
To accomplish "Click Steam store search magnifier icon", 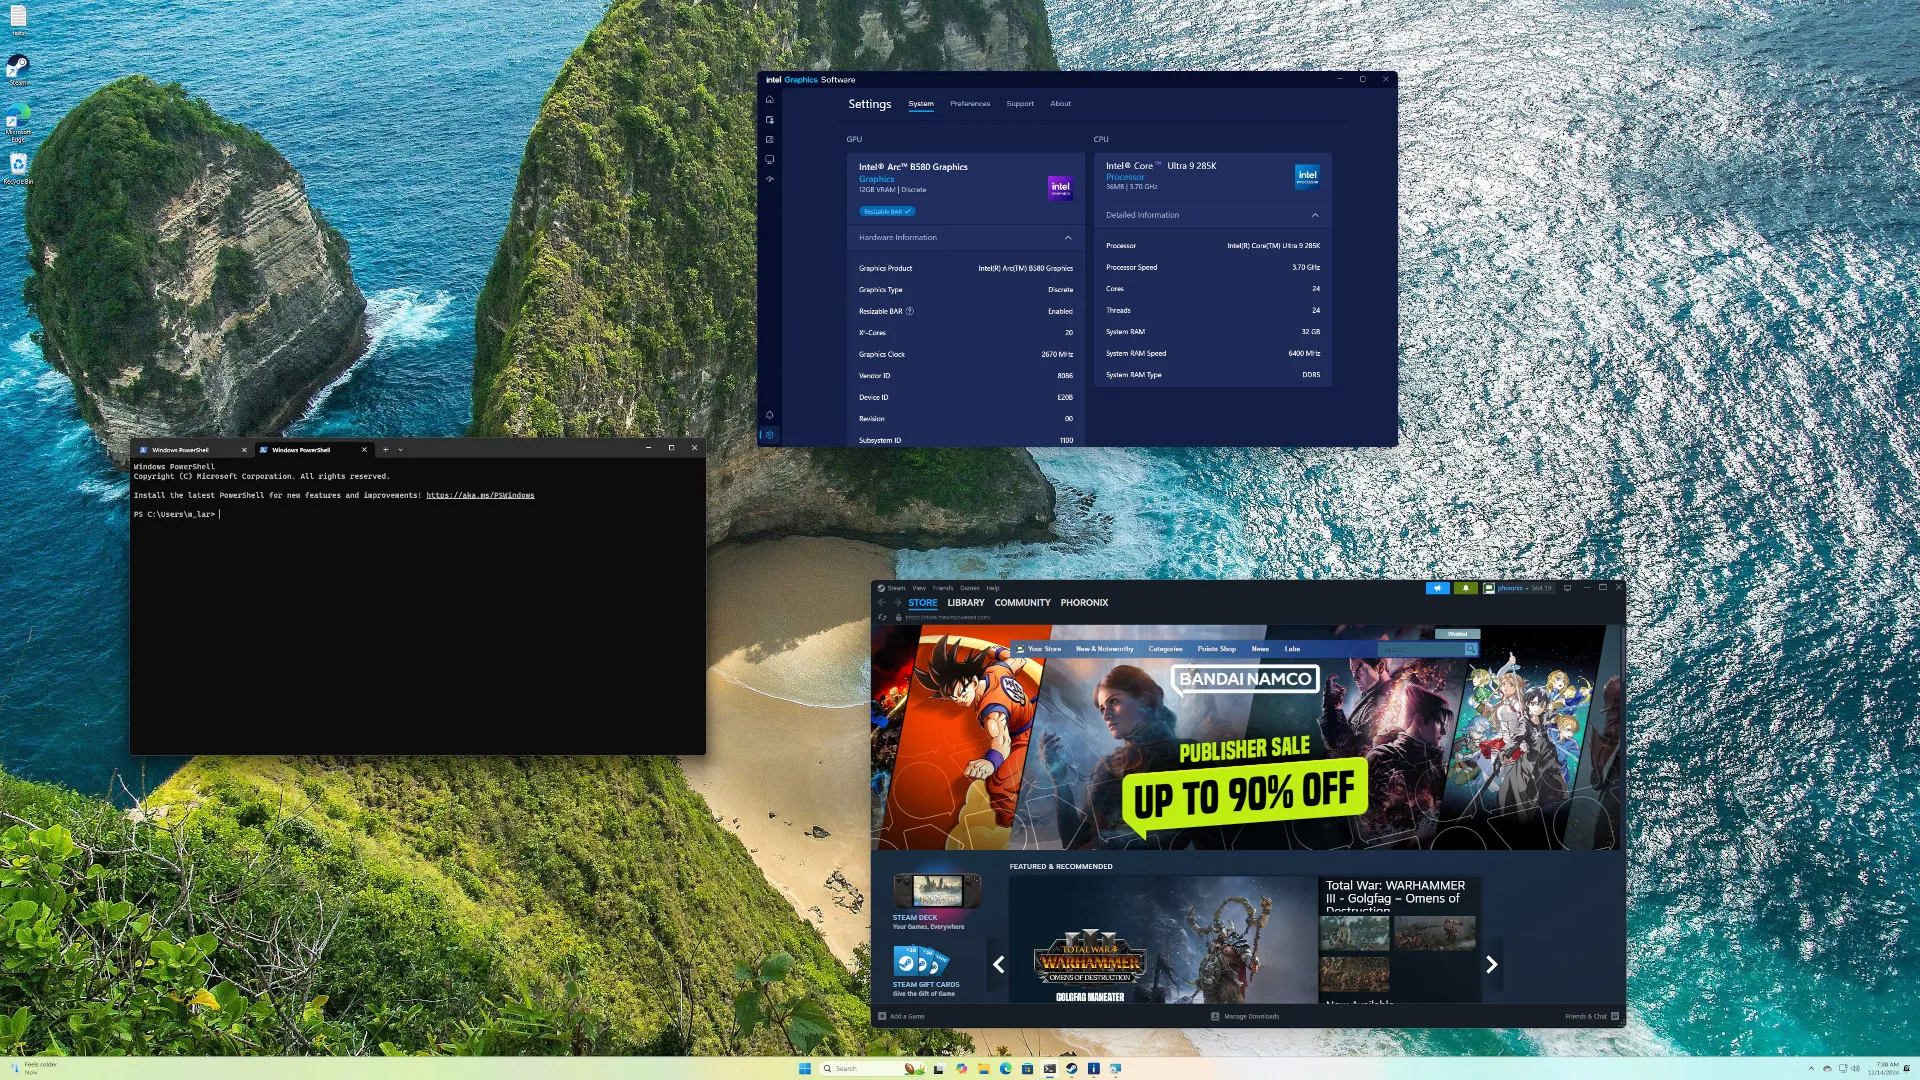I will (1470, 649).
